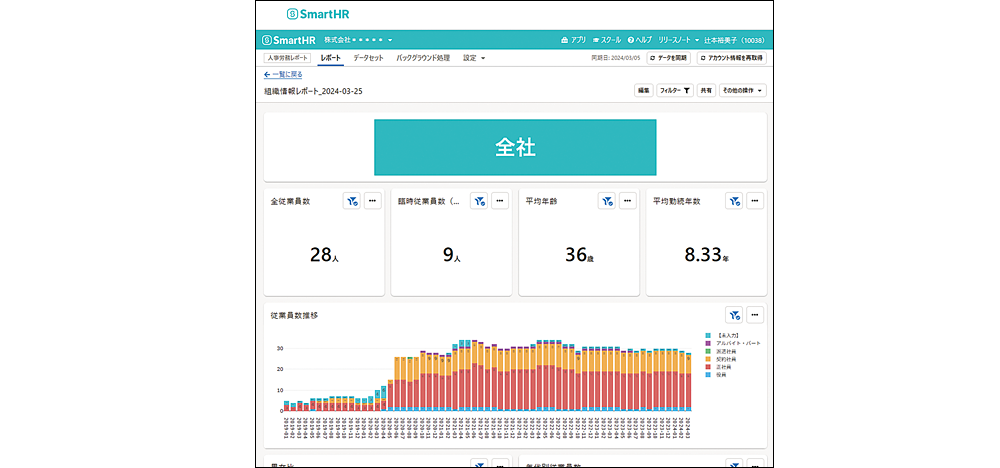The image size is (1000, 468).
Task: Open the more options menu on 全従業員数 card
Action: pyautogui.click(x=372, y=201)
